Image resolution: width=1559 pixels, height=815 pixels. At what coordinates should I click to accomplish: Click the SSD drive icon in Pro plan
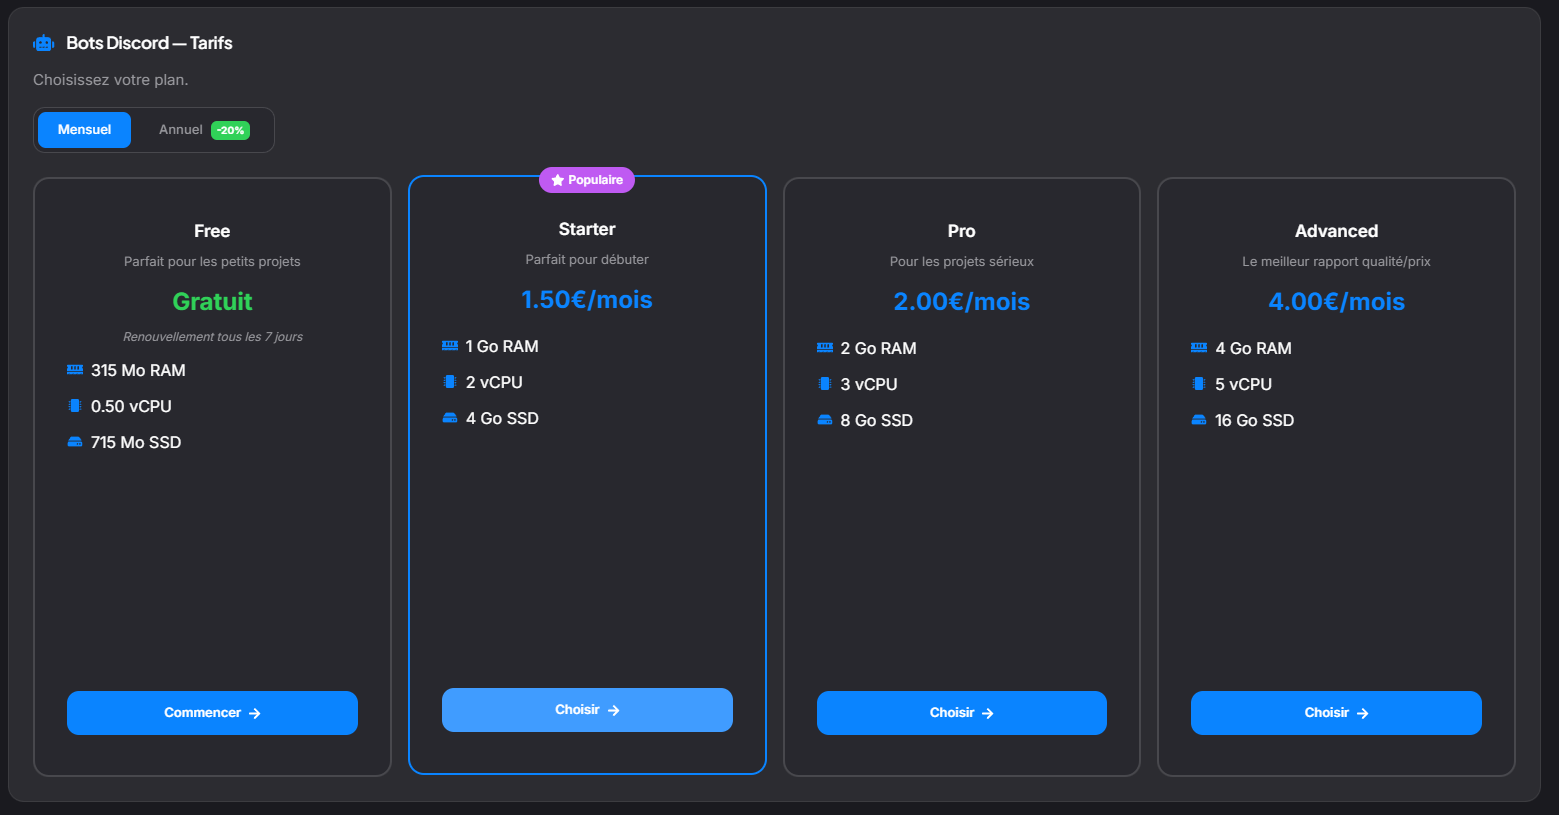(x=825, y=420)
